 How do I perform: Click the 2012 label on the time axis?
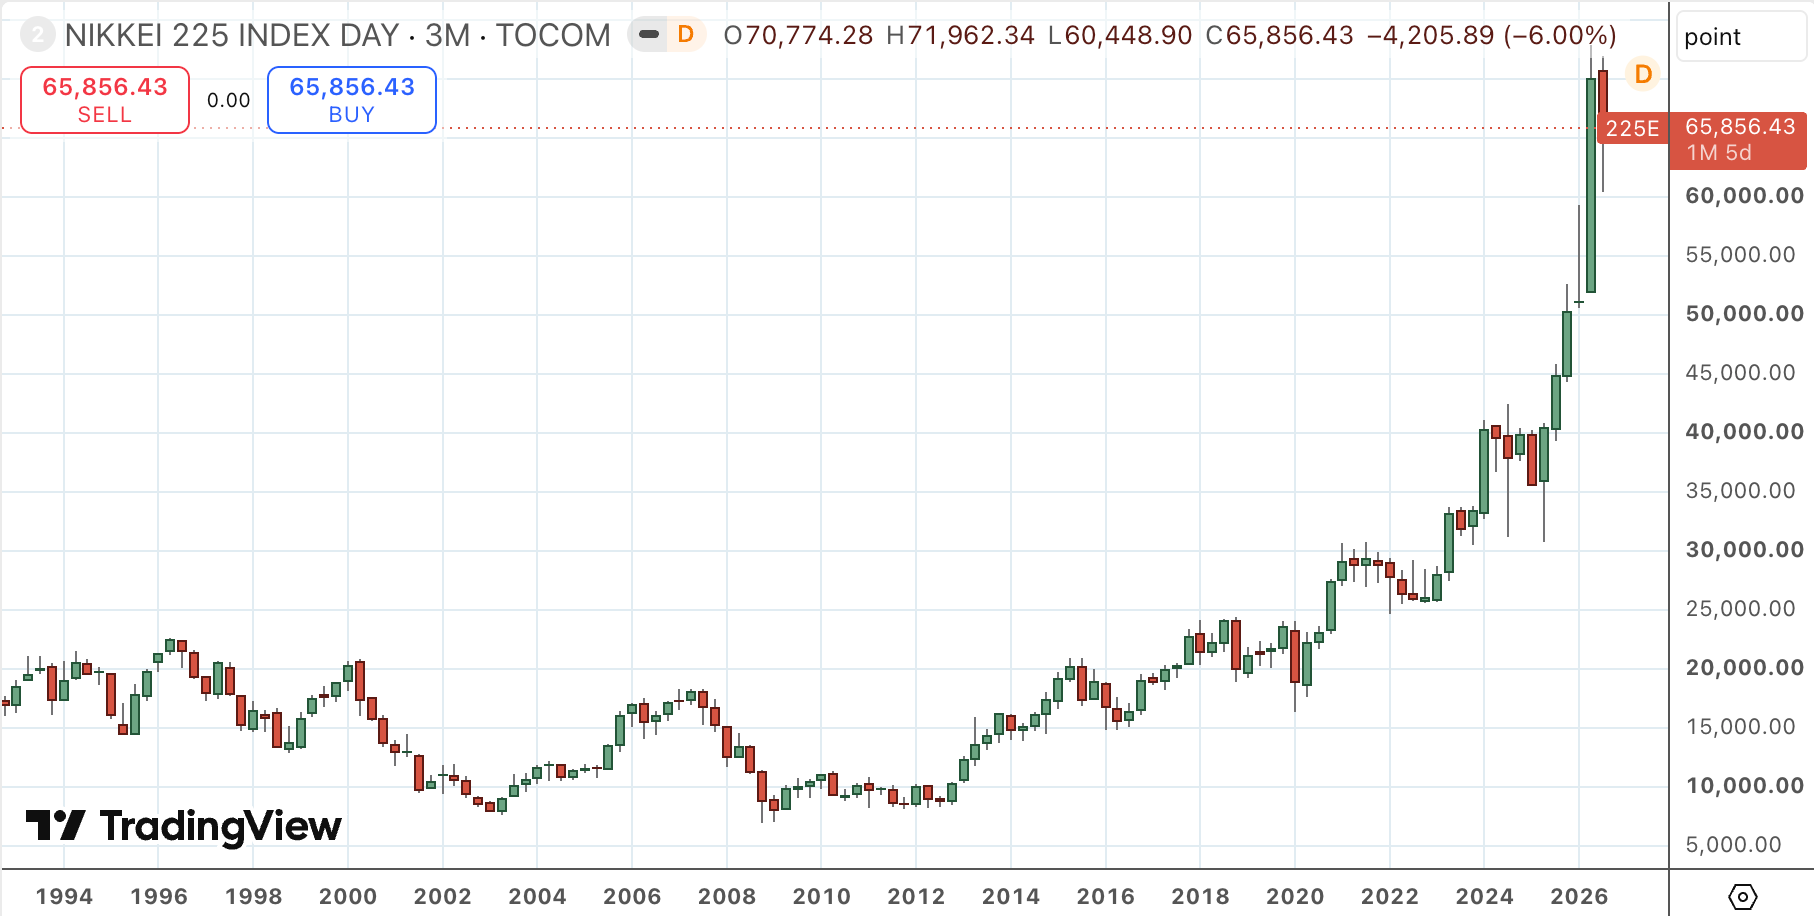coord(917,897)
